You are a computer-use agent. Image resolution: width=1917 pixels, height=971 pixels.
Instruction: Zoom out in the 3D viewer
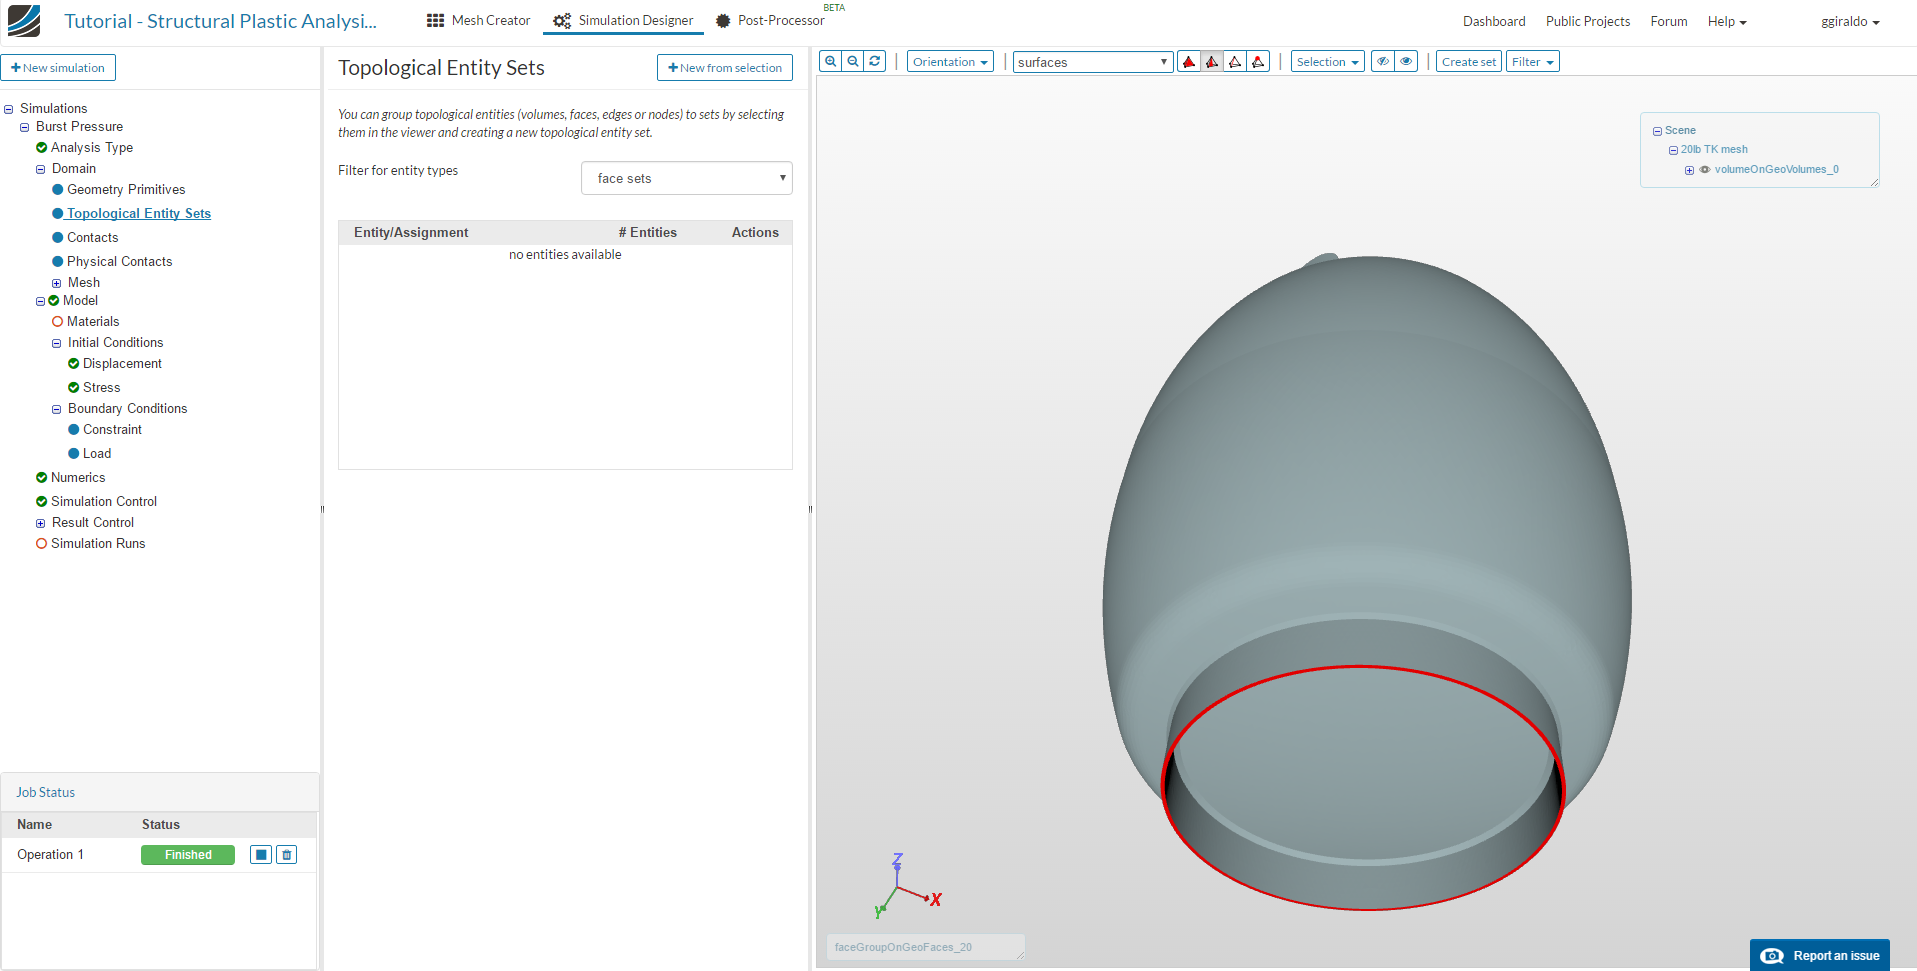853,61
